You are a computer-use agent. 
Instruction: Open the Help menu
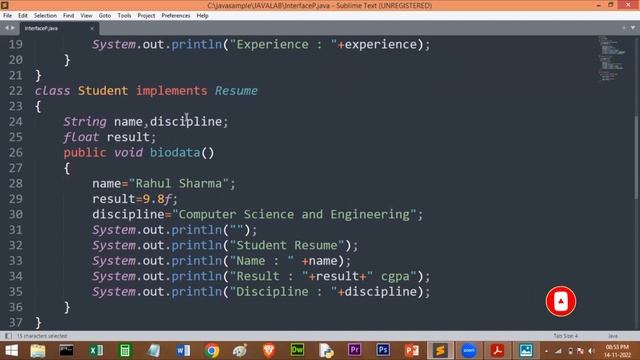(202, 16)
